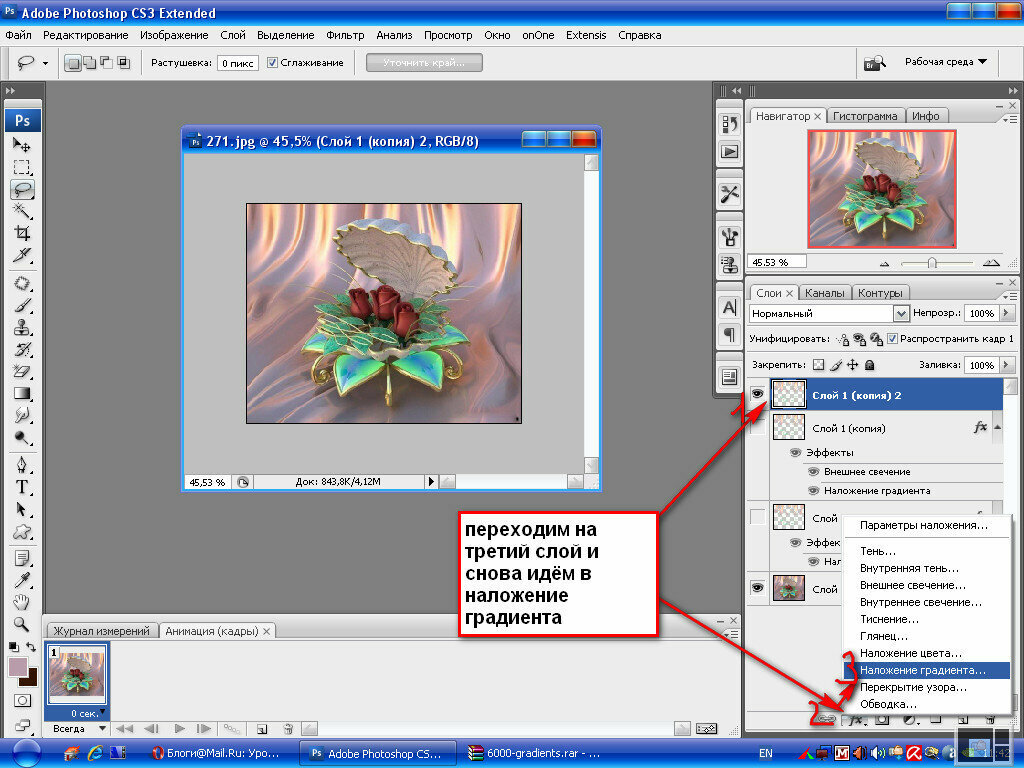Image resolution: width=1024 pixels, height=768 pixels.
Task: Open looping options dropdown Всегда
Action: pos(79,728)
